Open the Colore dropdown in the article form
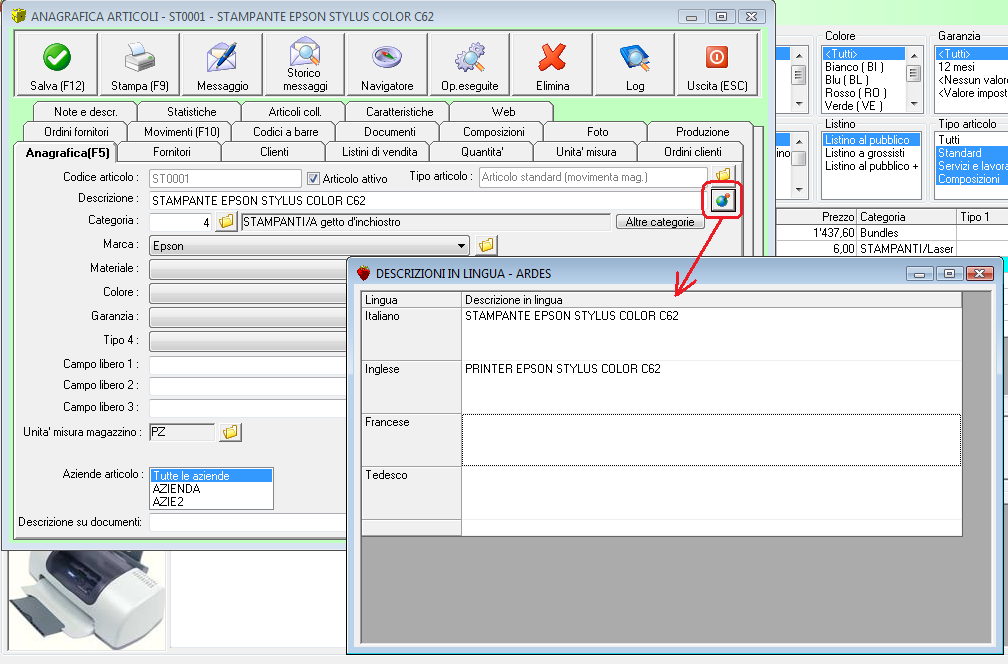This screenshot has width=1008, height=664. (x=248, y=292)
